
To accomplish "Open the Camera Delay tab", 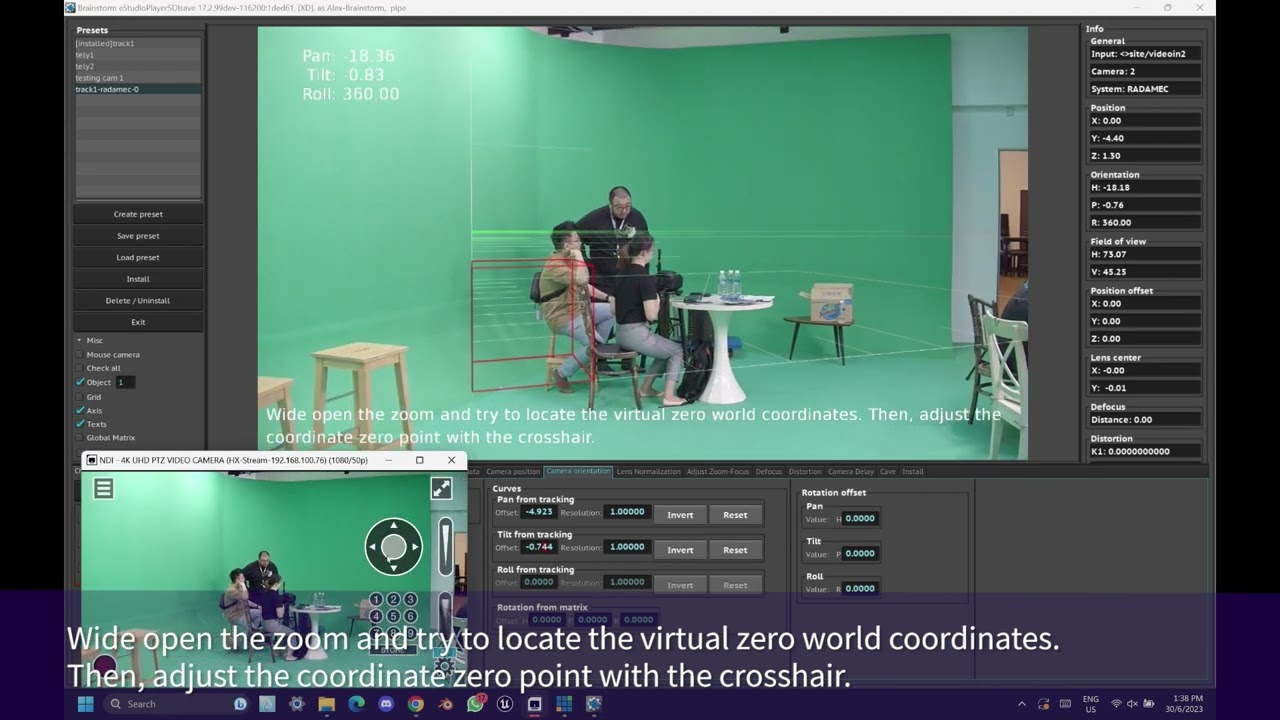I will tap(851, 471).
